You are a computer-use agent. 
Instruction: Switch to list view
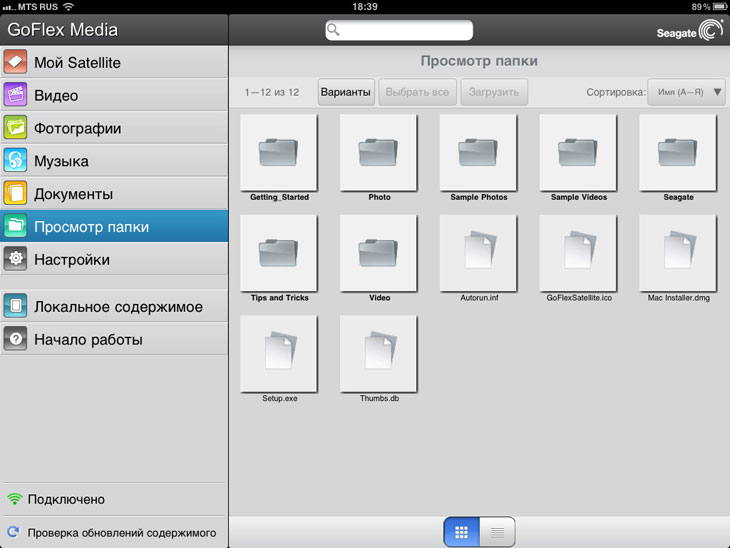tap(497, 533)
